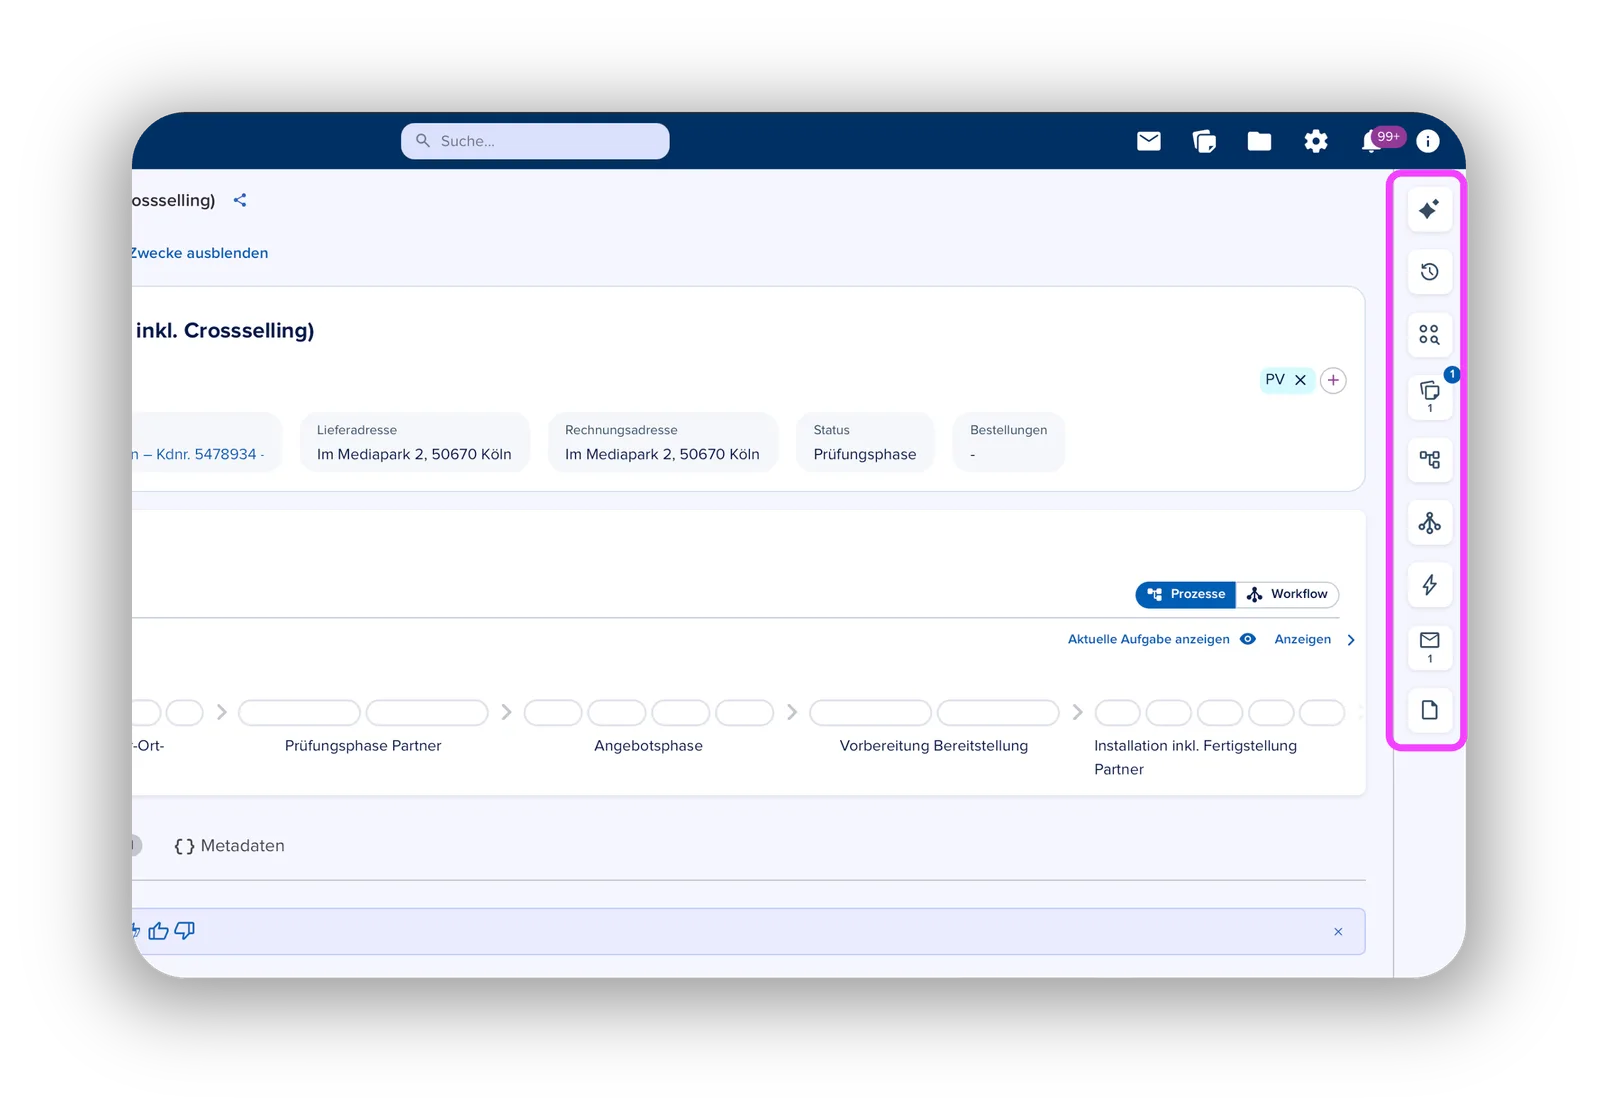The height and width of the screenshot is (1115, 1600).
Task: Focus the Suche search field
Action: 535,141
